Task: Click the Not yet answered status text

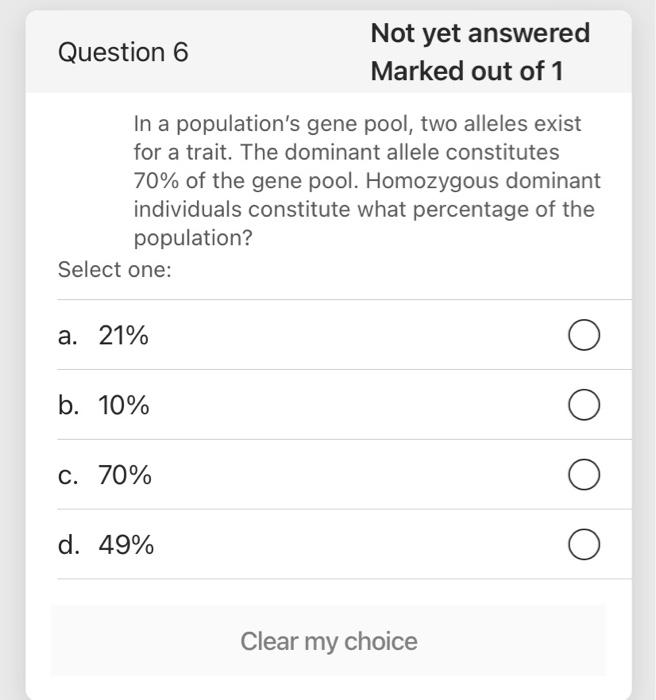Action: [480, 33]
